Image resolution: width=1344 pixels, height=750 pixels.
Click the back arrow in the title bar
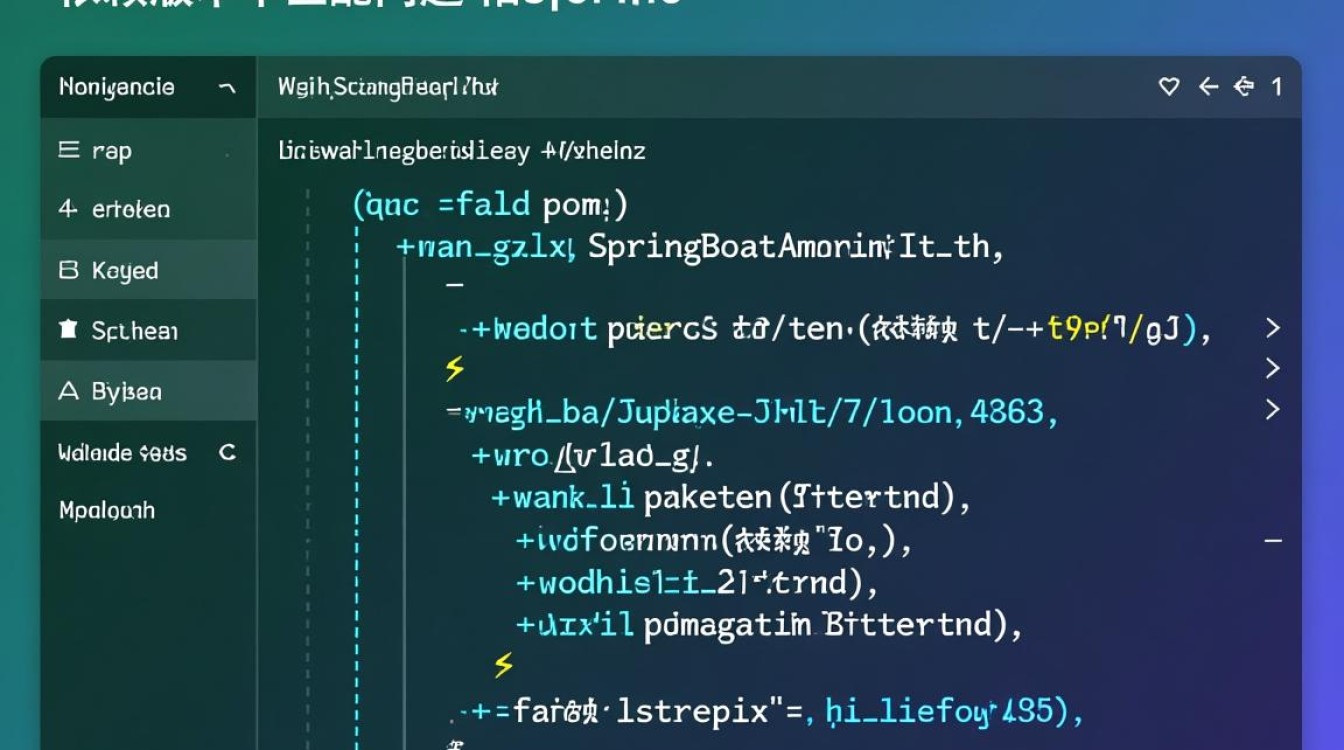(x=1205, y=88)
